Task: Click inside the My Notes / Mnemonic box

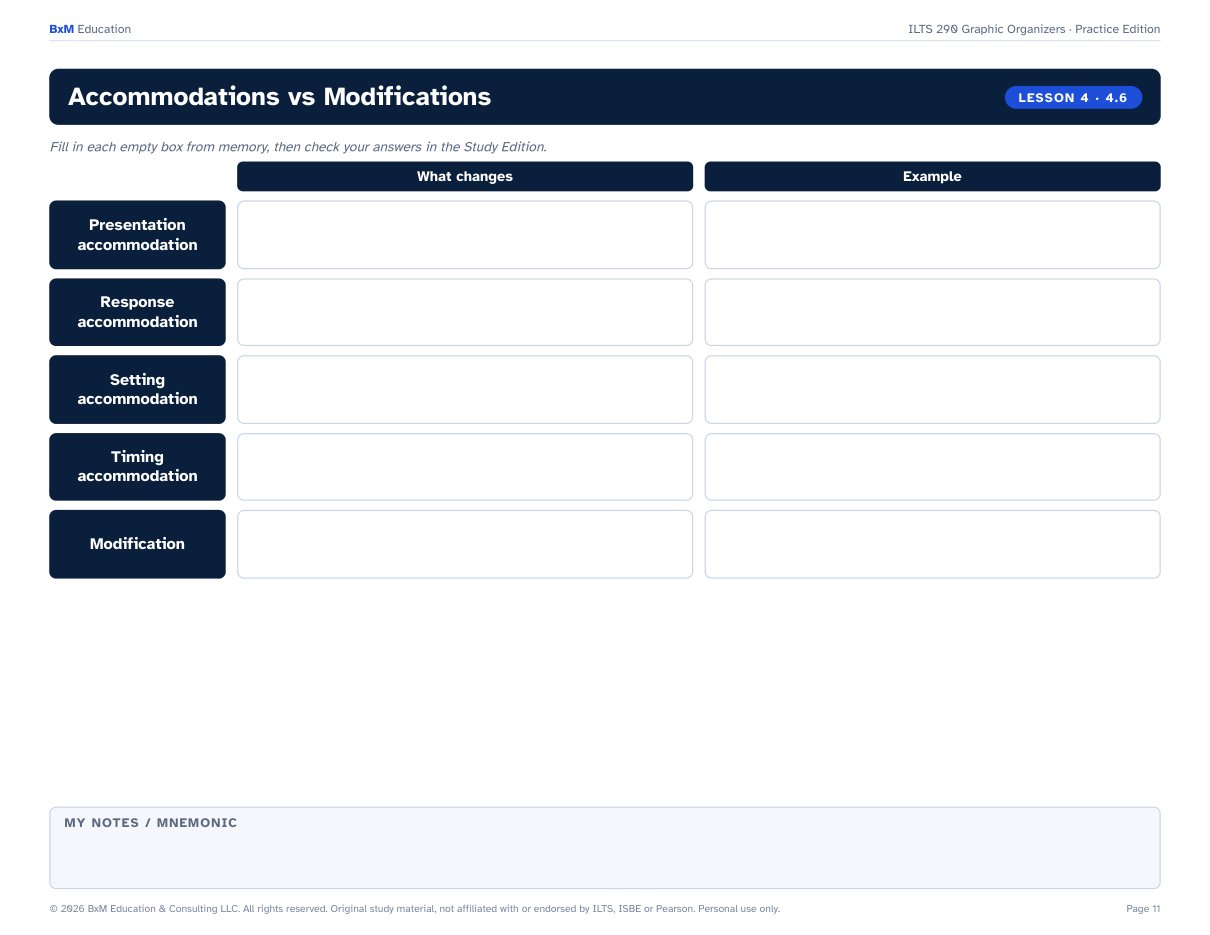Action: (605, 848)
